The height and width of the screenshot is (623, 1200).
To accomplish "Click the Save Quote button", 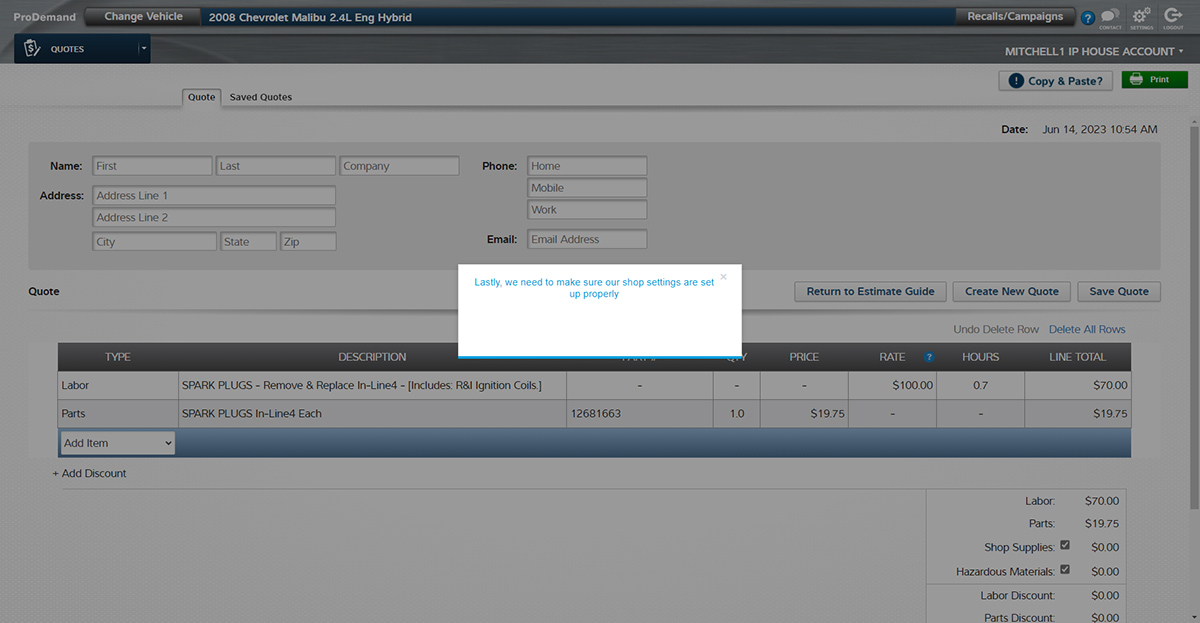I will pos(1118,292).
